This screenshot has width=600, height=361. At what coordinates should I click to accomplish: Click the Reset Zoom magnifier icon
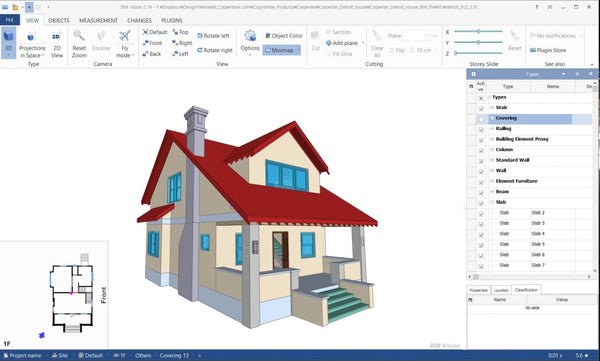pos(79,36)
